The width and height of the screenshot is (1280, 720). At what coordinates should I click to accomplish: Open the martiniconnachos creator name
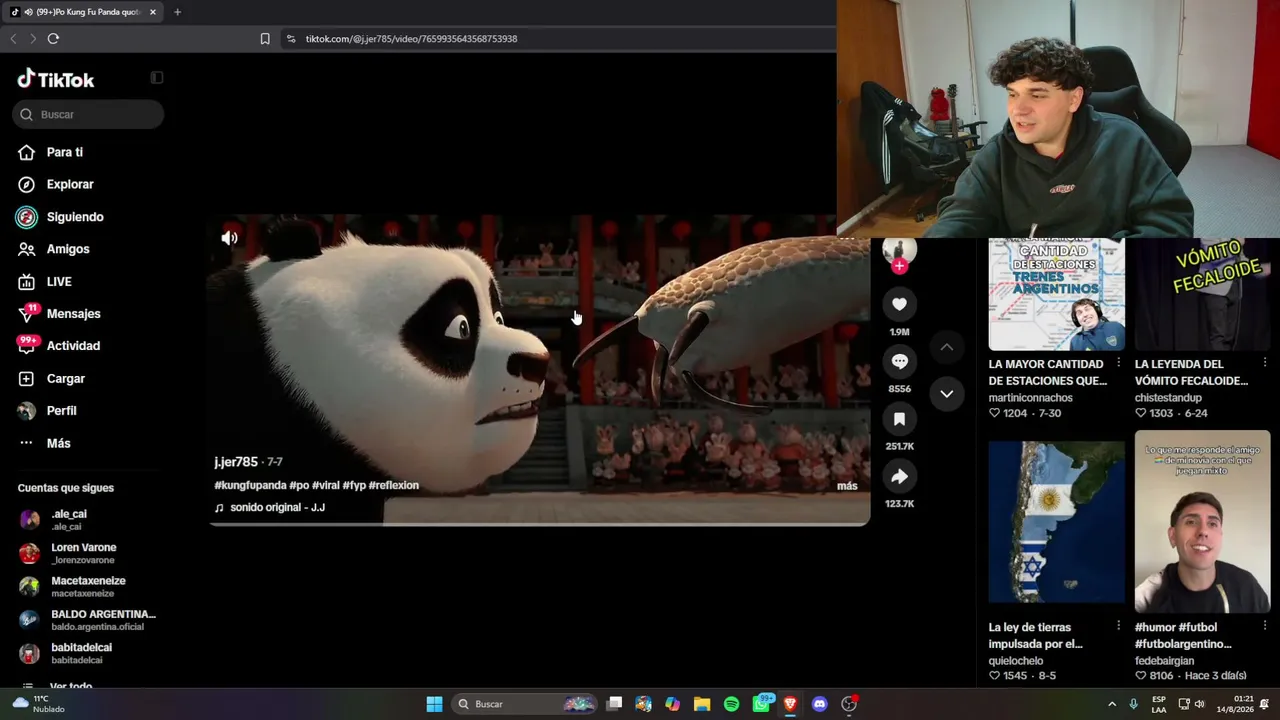pos(1030,398)
